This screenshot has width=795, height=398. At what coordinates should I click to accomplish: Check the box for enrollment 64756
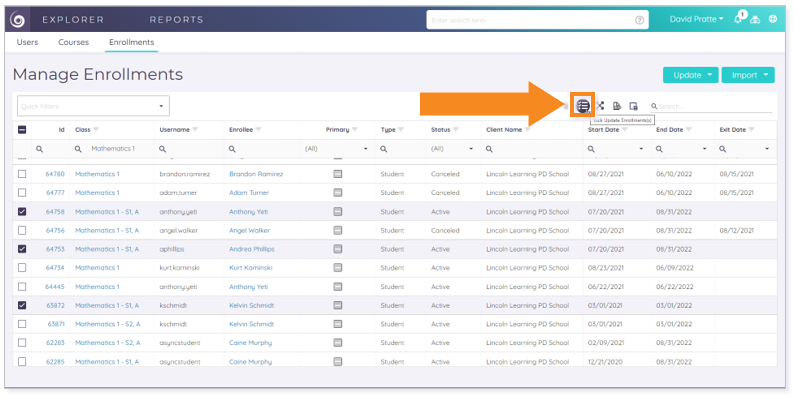[x=22, y=230]
